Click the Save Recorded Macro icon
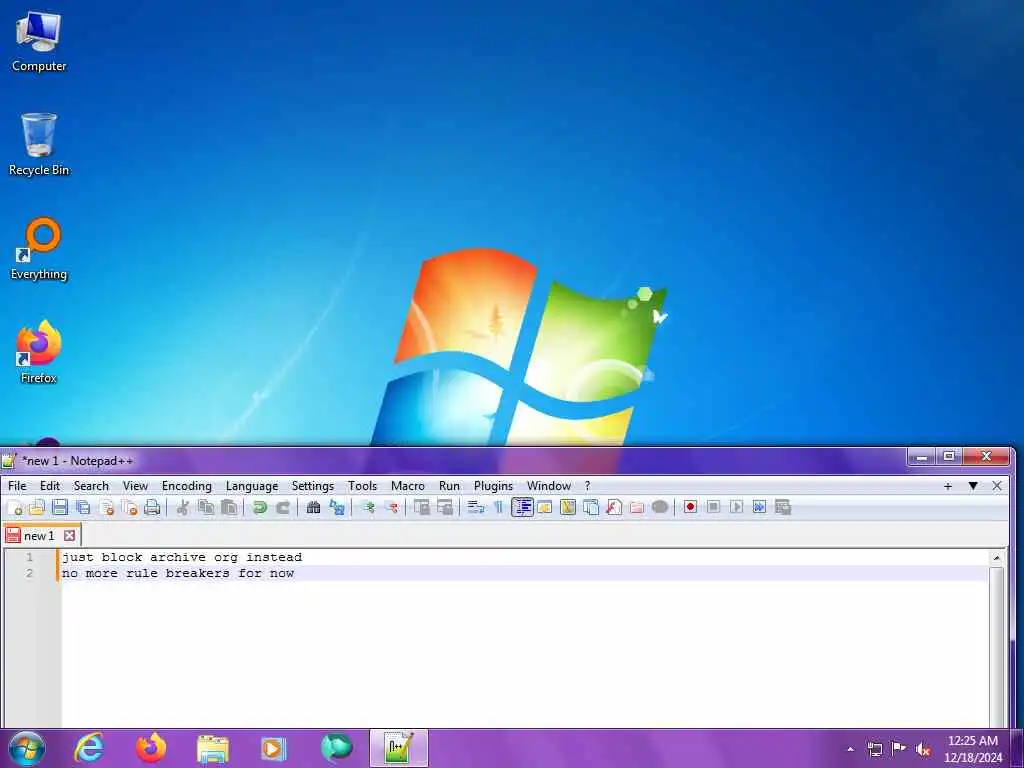1024x768 pixels. click(x=782, y=507)
